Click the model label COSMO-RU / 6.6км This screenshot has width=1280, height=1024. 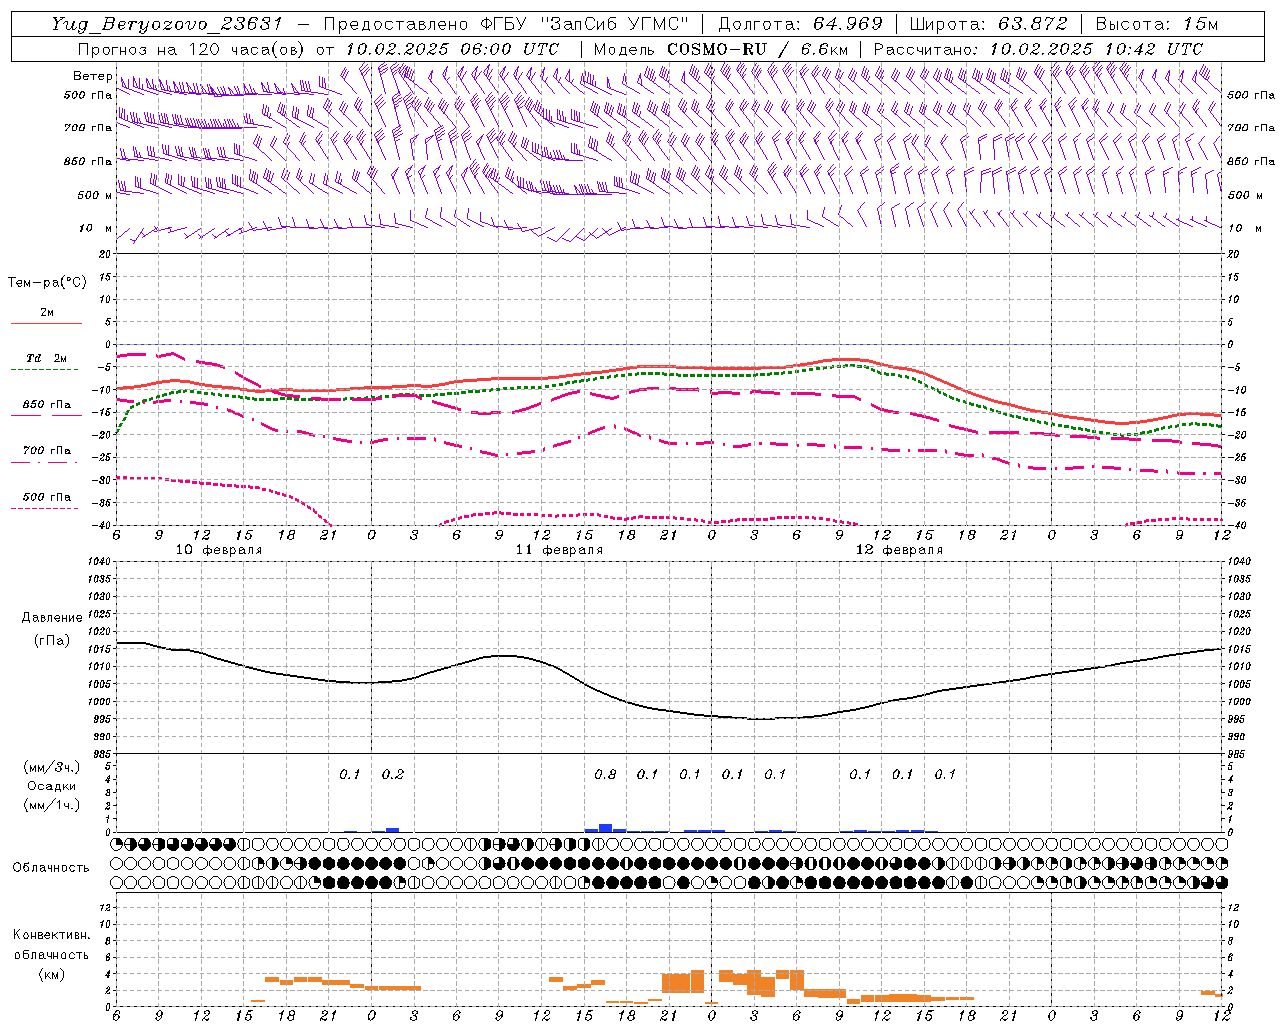click(x=757, y=49)
